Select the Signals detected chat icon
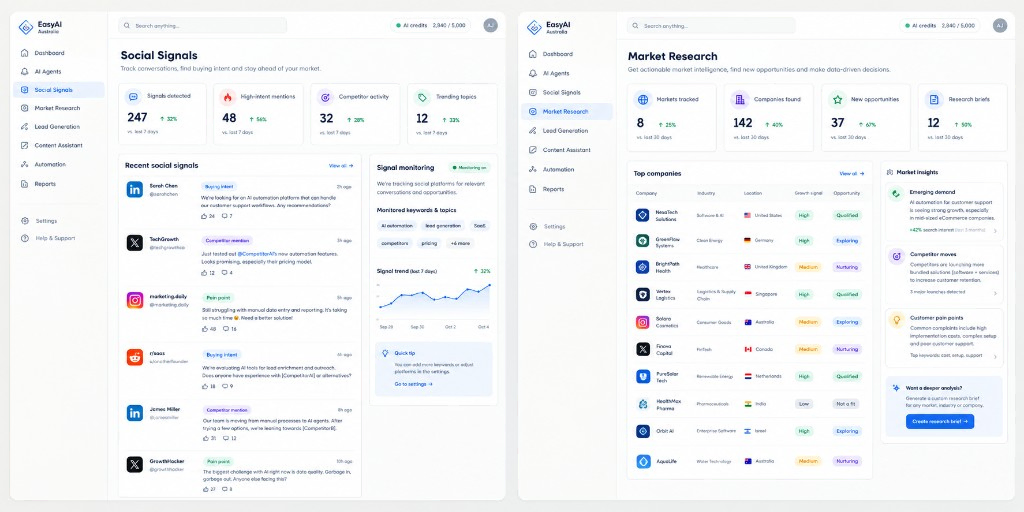This screenshot has width=1024, height=512. click(x=133, y=97)
